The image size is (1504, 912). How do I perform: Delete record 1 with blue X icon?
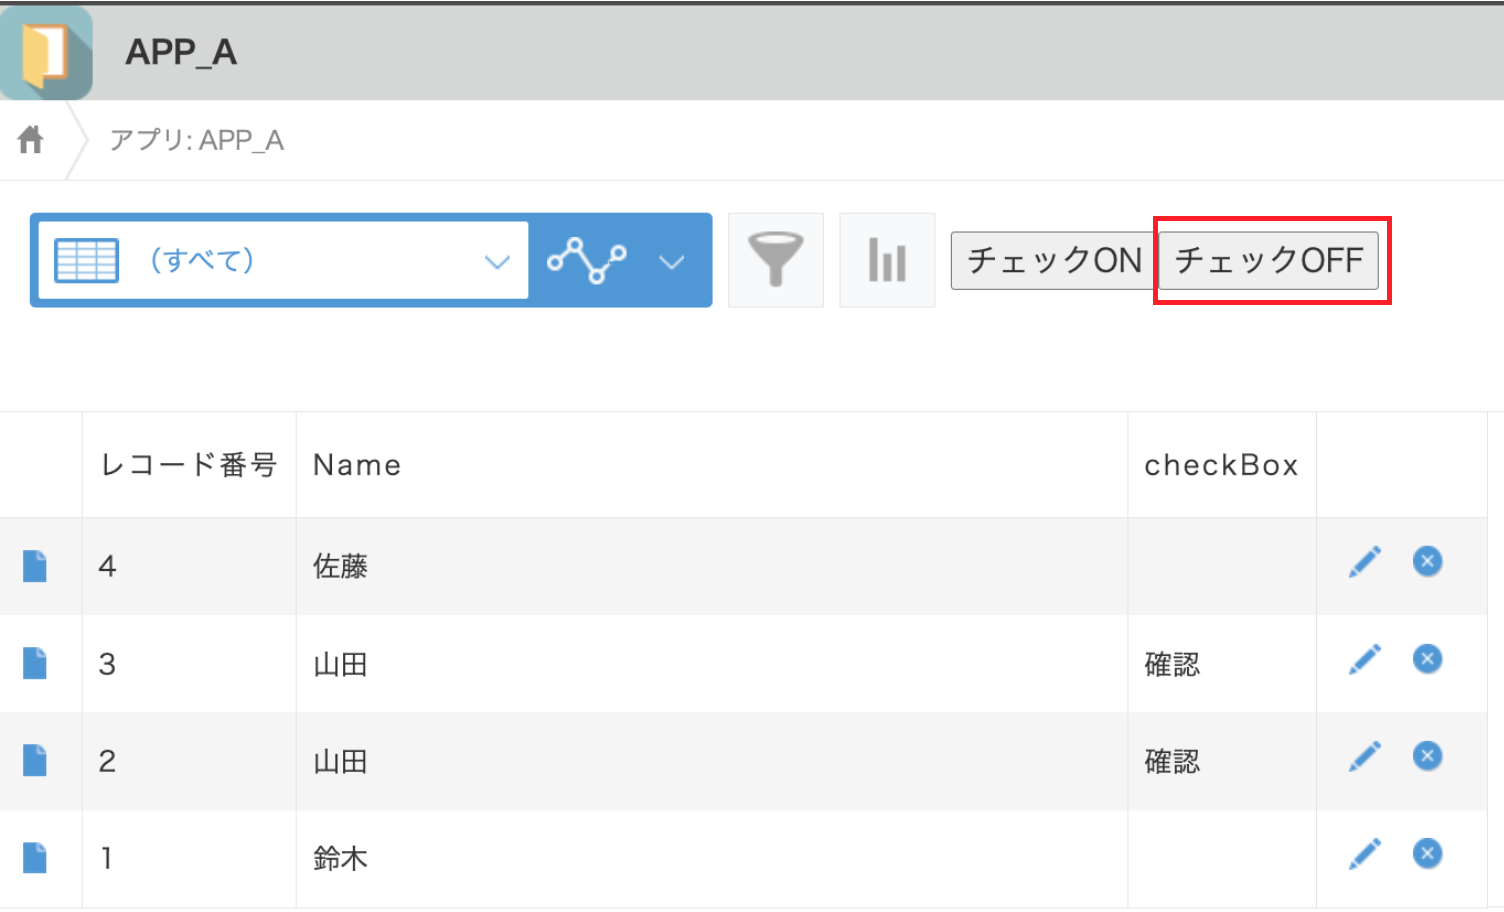pyautogui.click(x=1427, y=852)
